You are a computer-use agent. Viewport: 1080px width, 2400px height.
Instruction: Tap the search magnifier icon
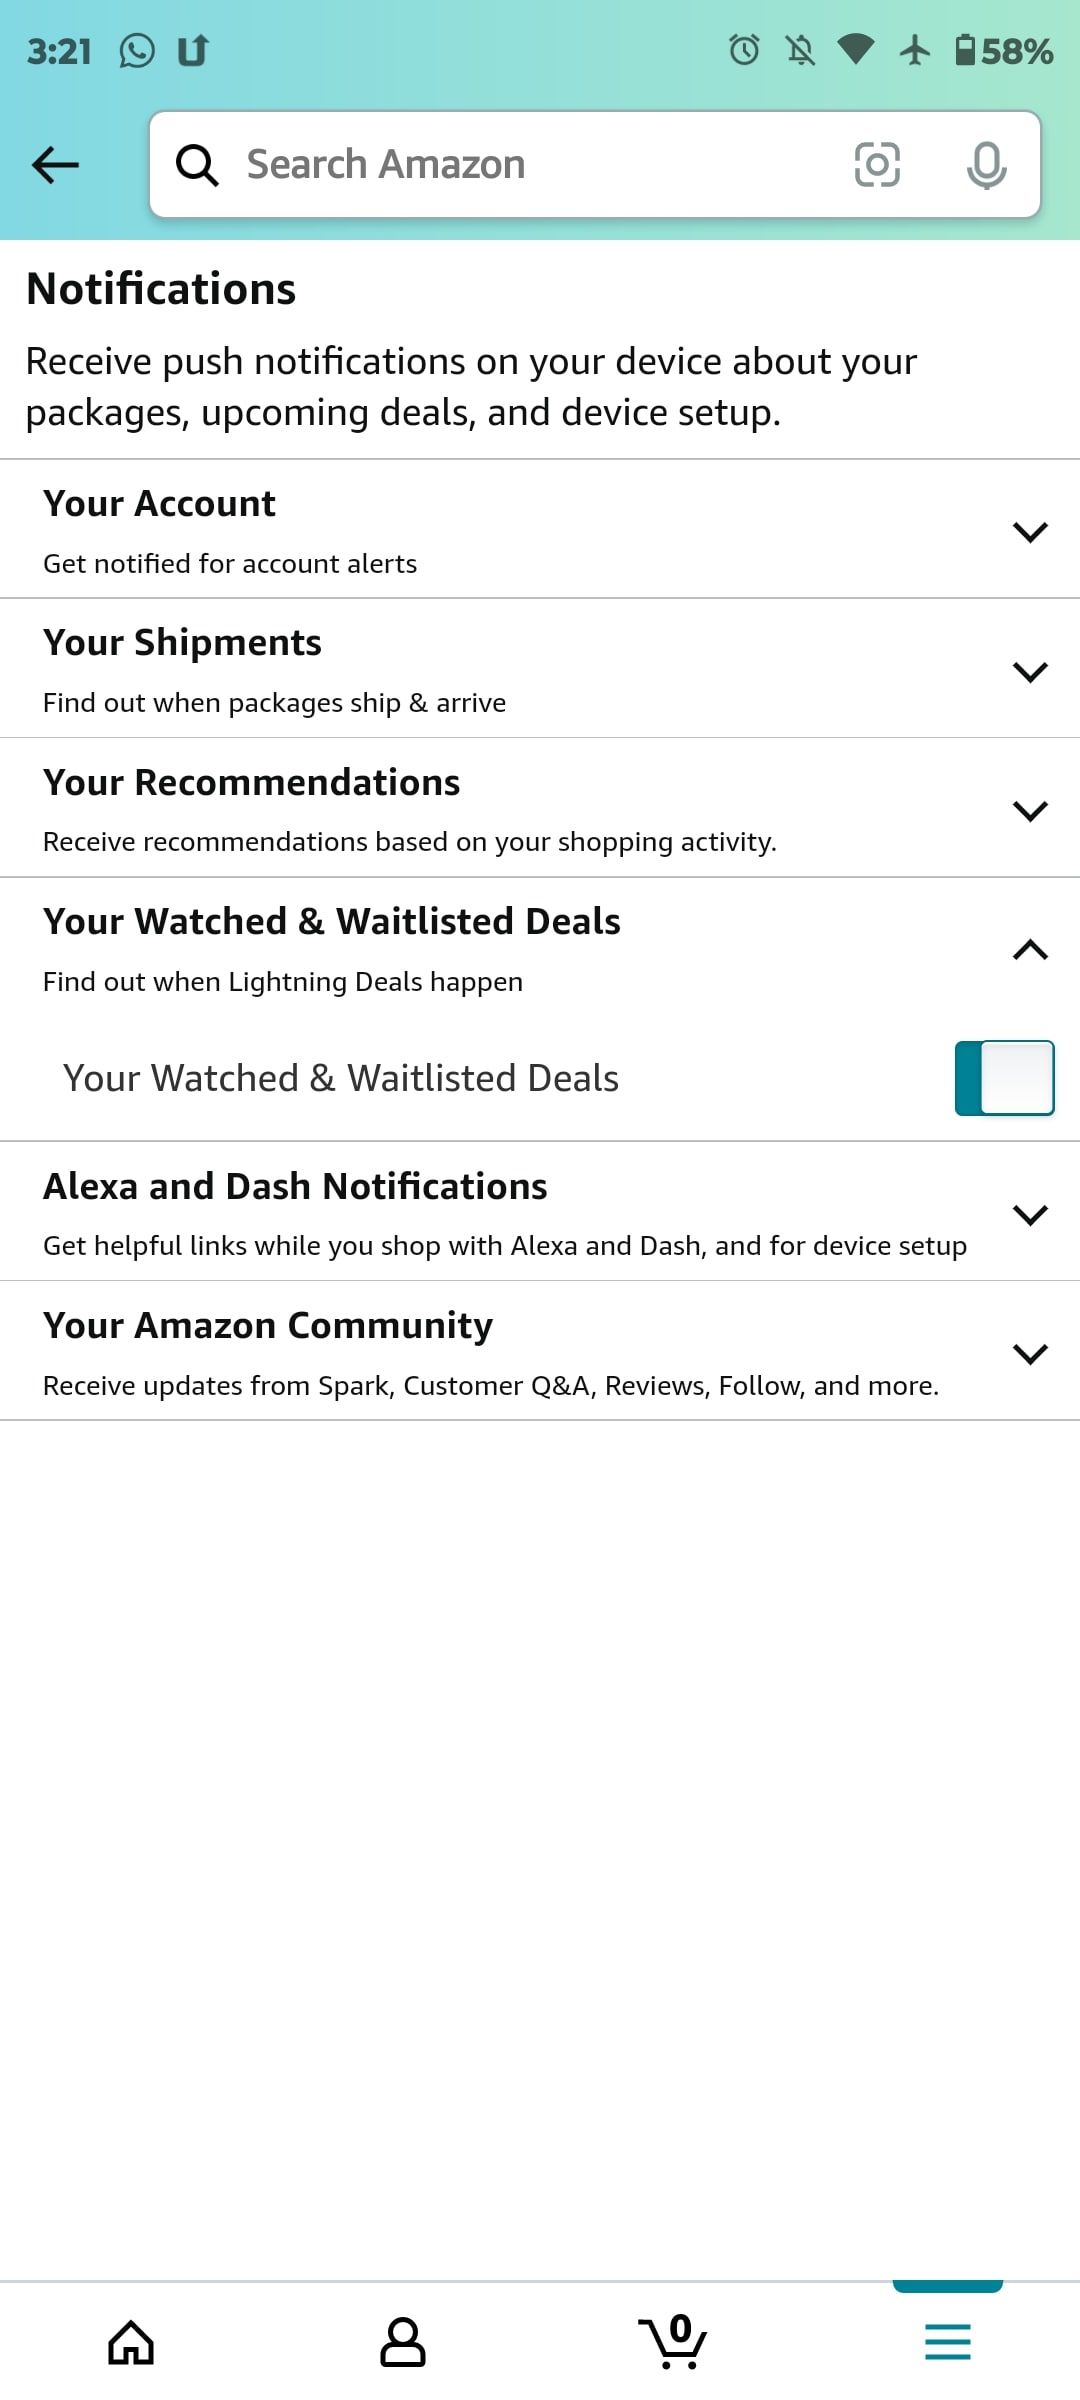197,165
